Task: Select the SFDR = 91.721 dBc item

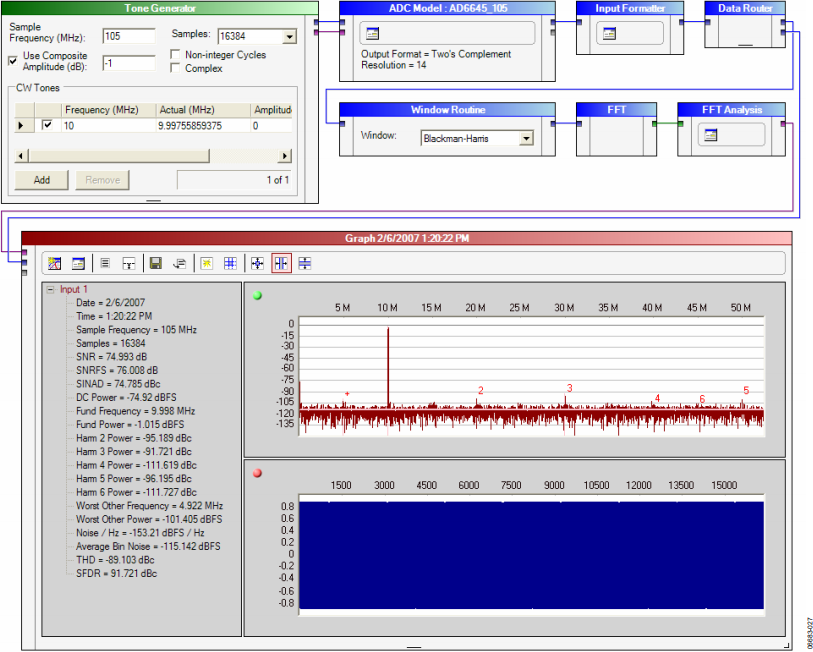Action: tap(116, 573)
